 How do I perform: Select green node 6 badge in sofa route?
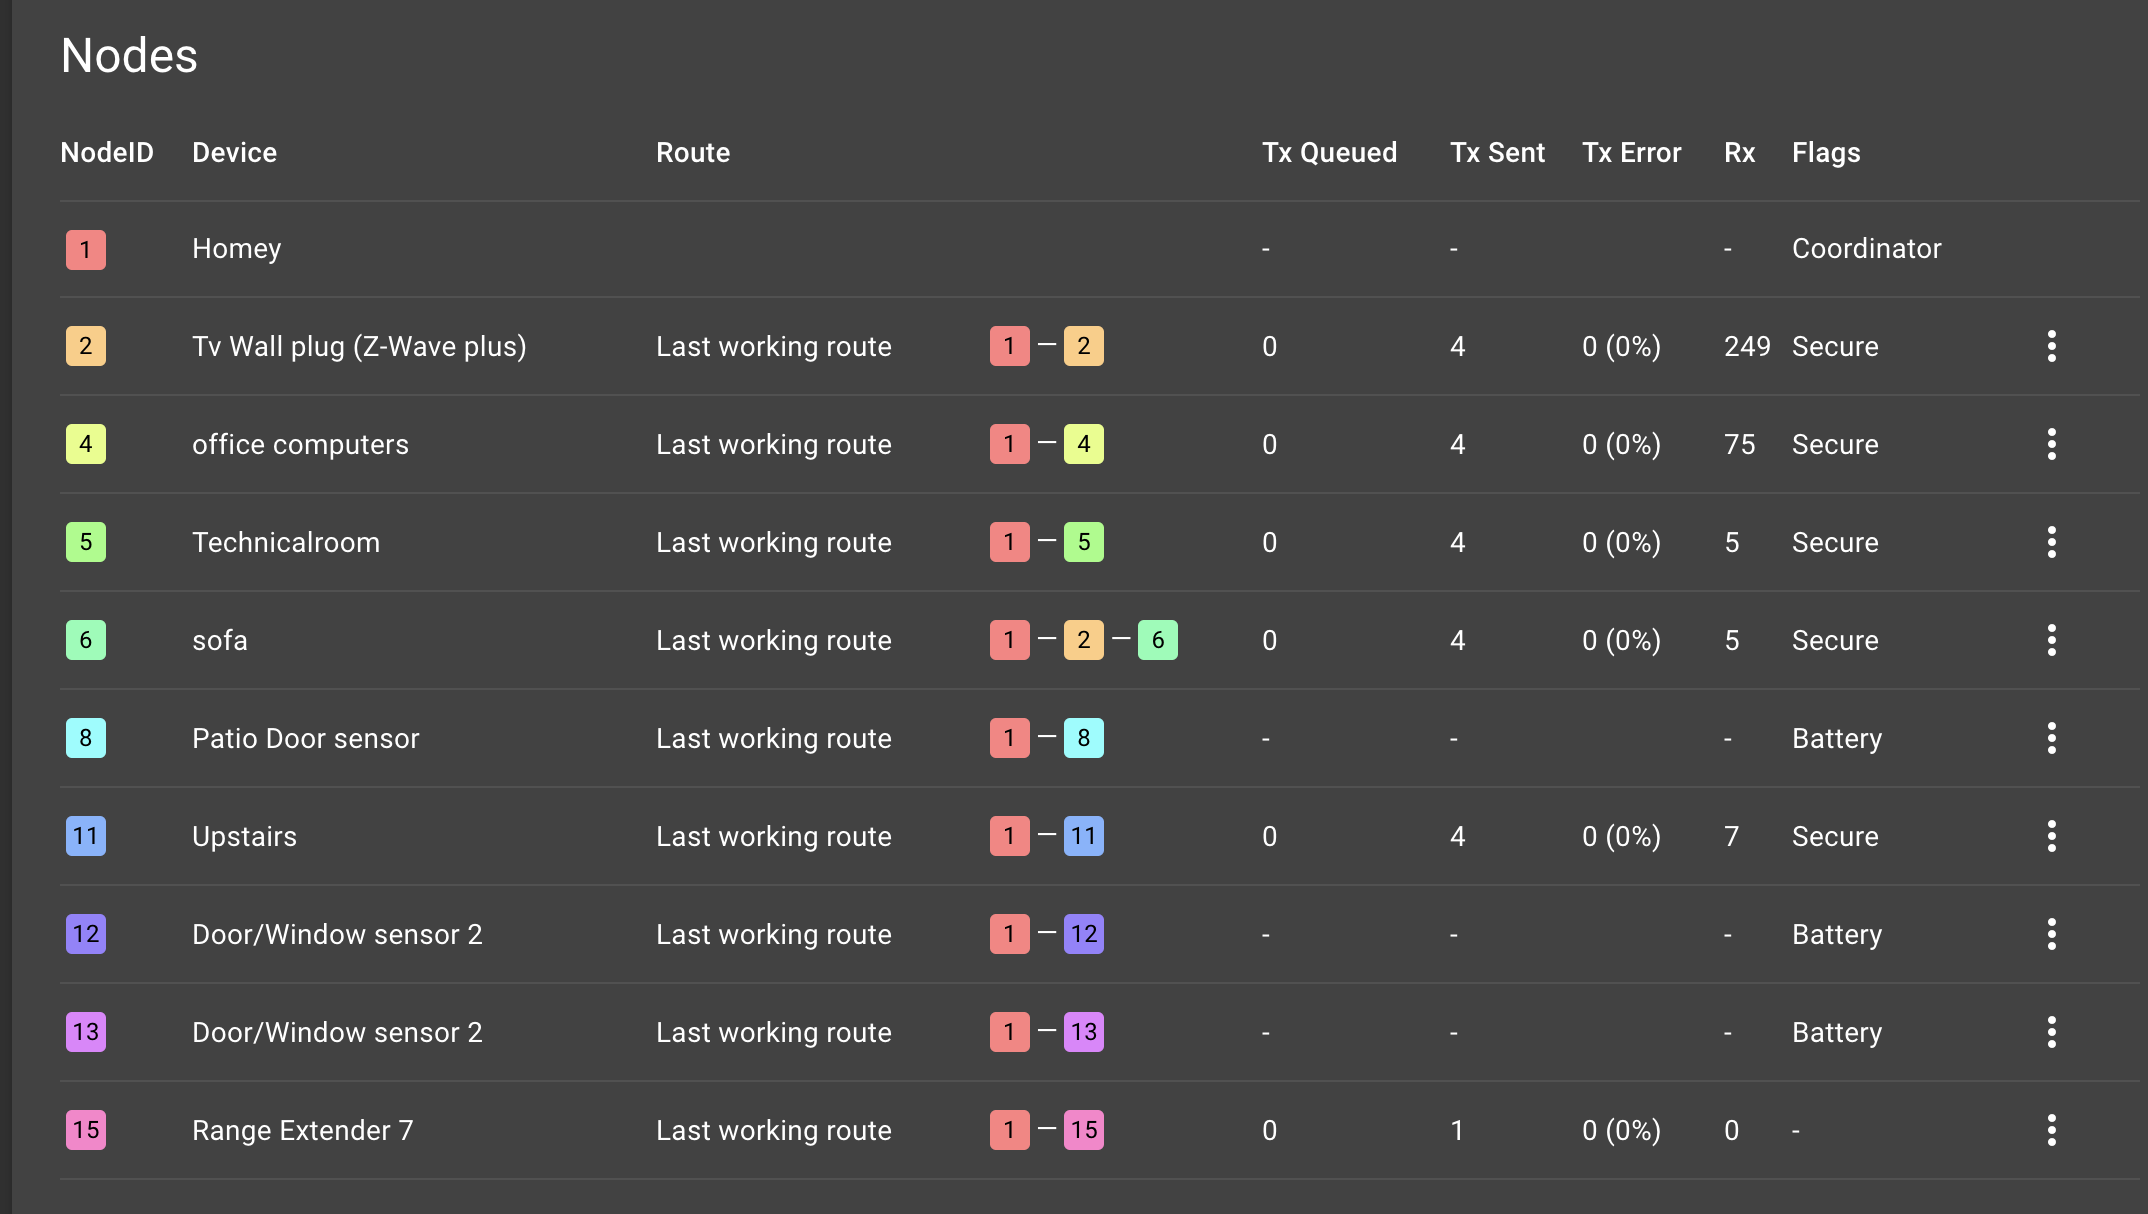coord(1157,640)
